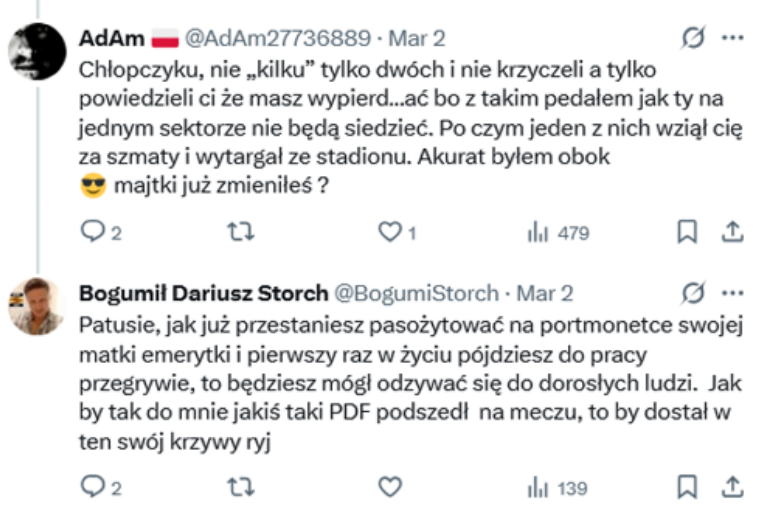Click the Bogumił Dariusz Storch display name
This screenshot has height=513, width=769.
tap(202, 293)
